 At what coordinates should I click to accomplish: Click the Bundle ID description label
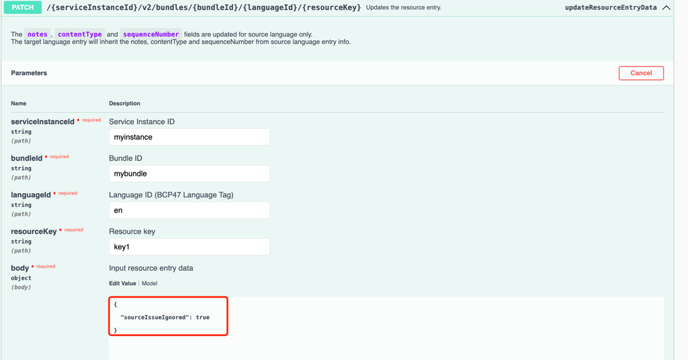pos(125,158)
